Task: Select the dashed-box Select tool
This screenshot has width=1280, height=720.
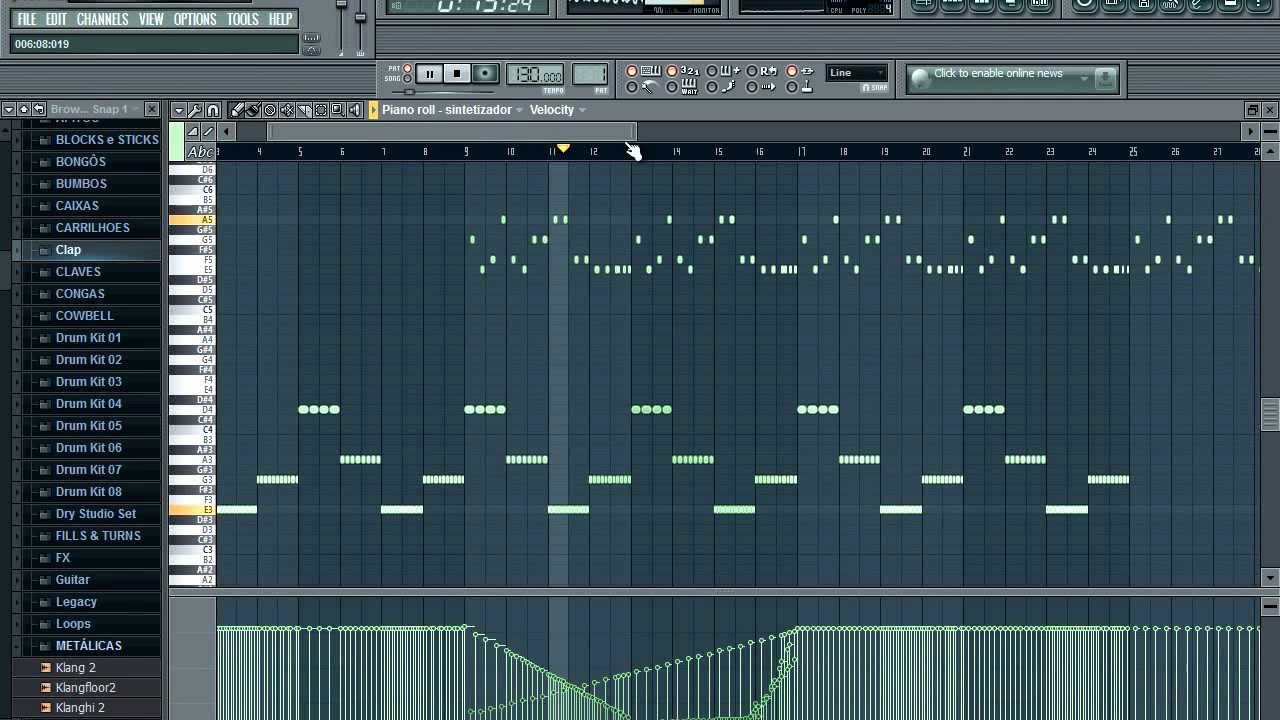Action: (320, 110)
